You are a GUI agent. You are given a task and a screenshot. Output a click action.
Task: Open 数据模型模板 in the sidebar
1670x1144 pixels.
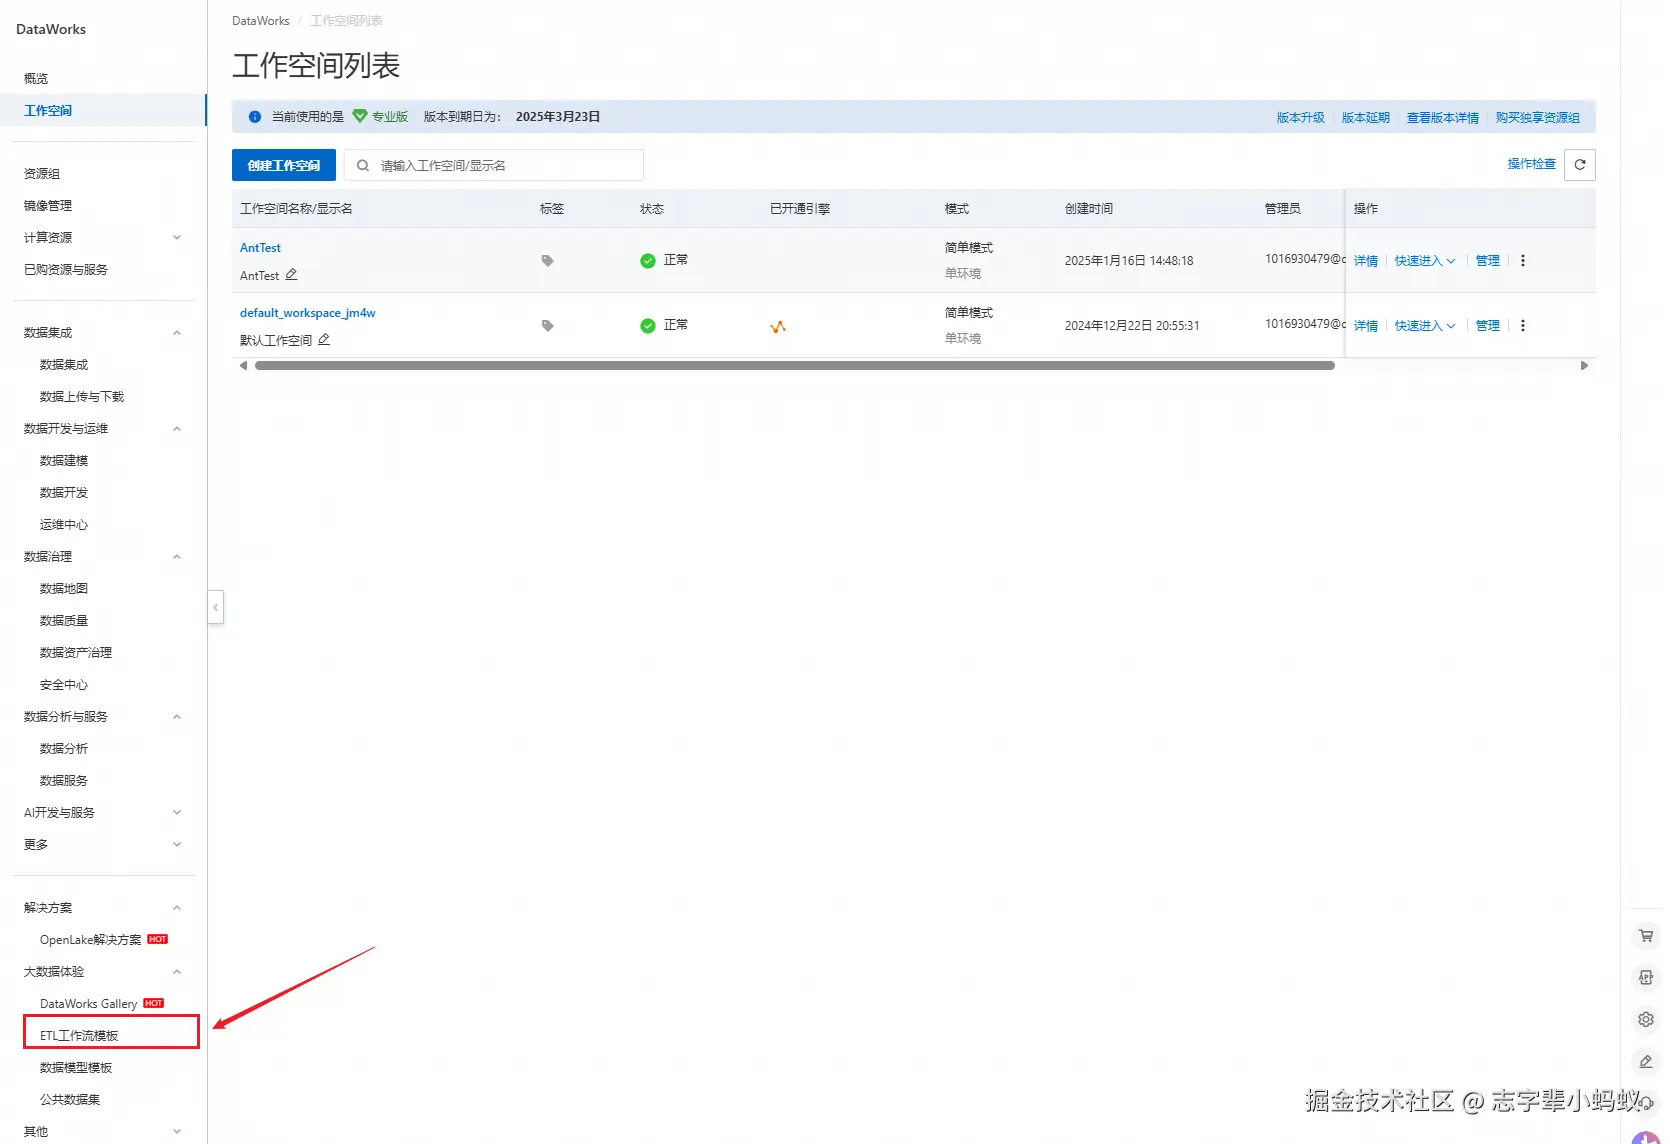(x=76, y=1067)
